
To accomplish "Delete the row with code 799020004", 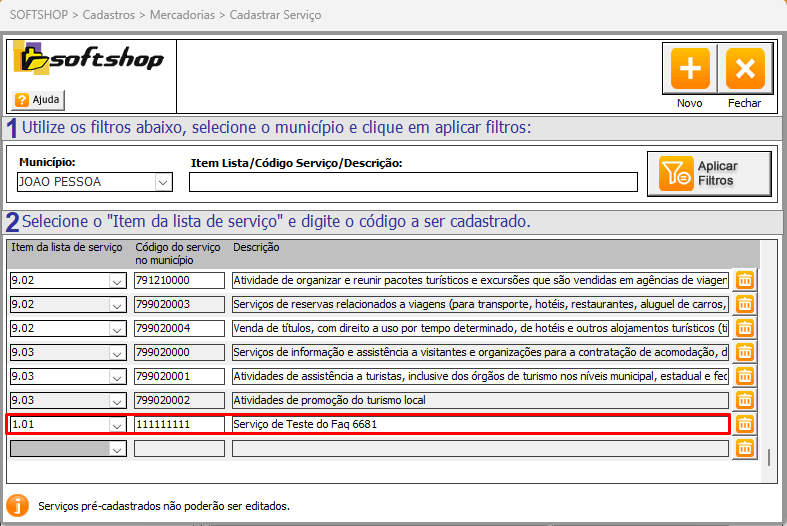I will tap(745, 328).
